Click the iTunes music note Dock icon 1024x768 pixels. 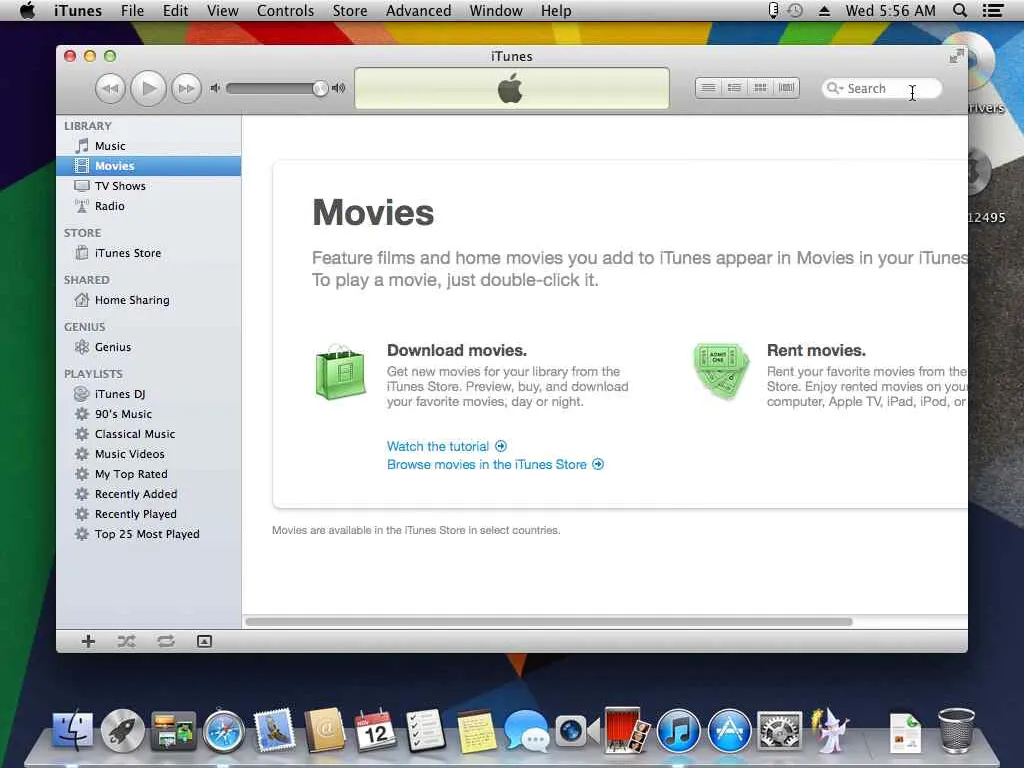pos(678,731)
